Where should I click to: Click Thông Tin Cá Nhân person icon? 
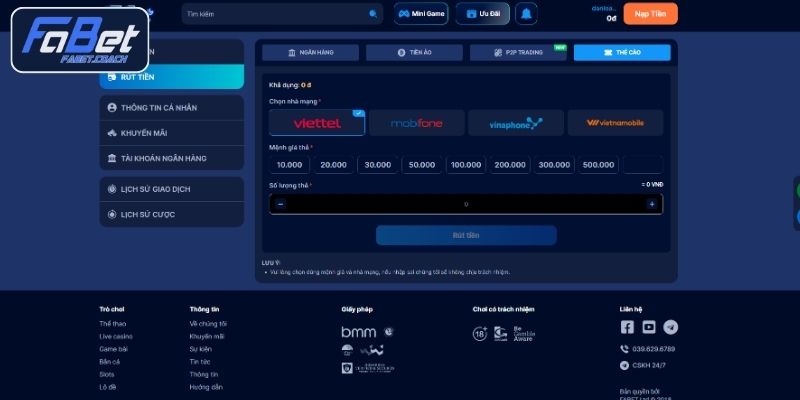click(x=112, y=108)
